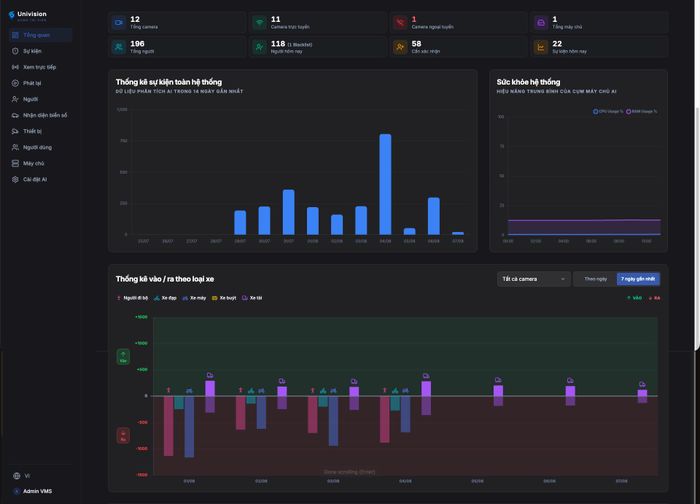This screenshot has width=700, height=504.
Task: Click the motorbike icon above the 03/08 bars
Action: coord(333,391)
